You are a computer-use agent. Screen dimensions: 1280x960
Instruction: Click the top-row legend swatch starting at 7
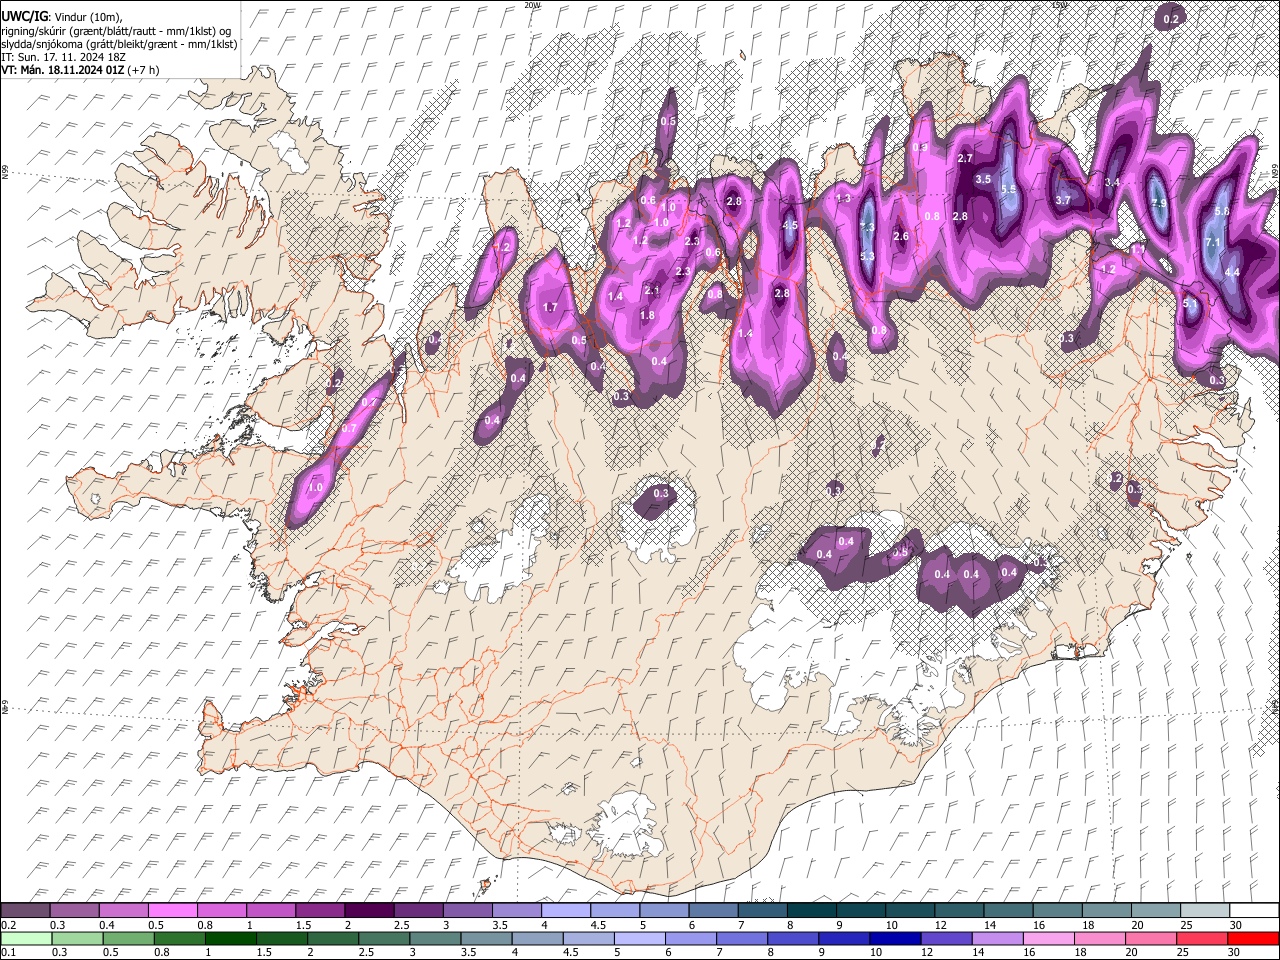click(762, 910)
